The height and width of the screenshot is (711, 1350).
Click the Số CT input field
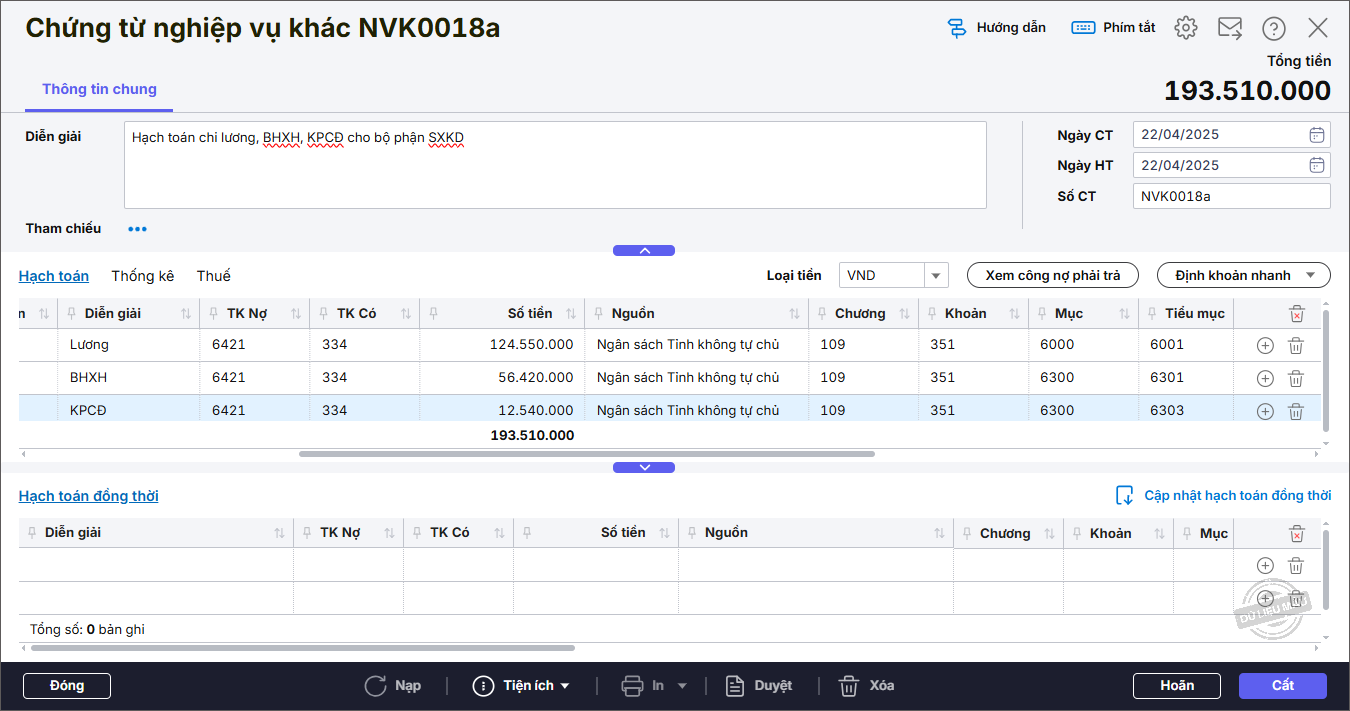[x=1230, y=197]
